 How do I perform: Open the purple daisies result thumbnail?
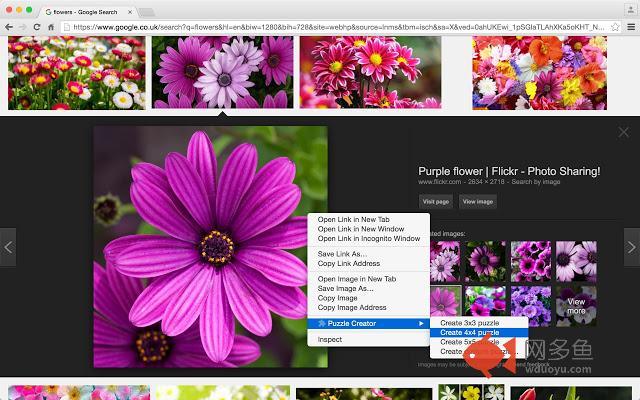[222, 72]
